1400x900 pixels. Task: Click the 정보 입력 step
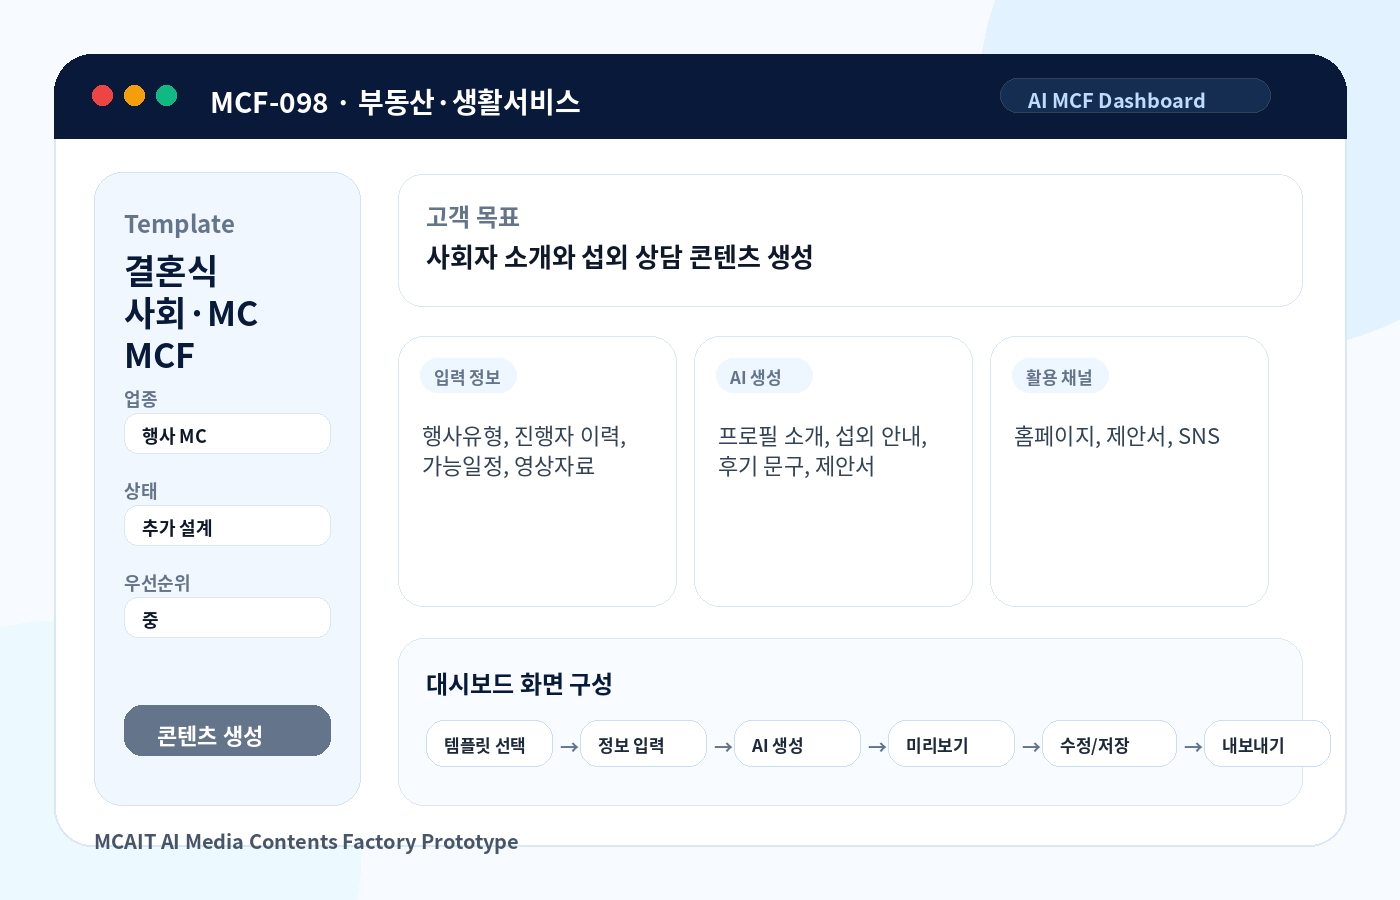(643, 744)
